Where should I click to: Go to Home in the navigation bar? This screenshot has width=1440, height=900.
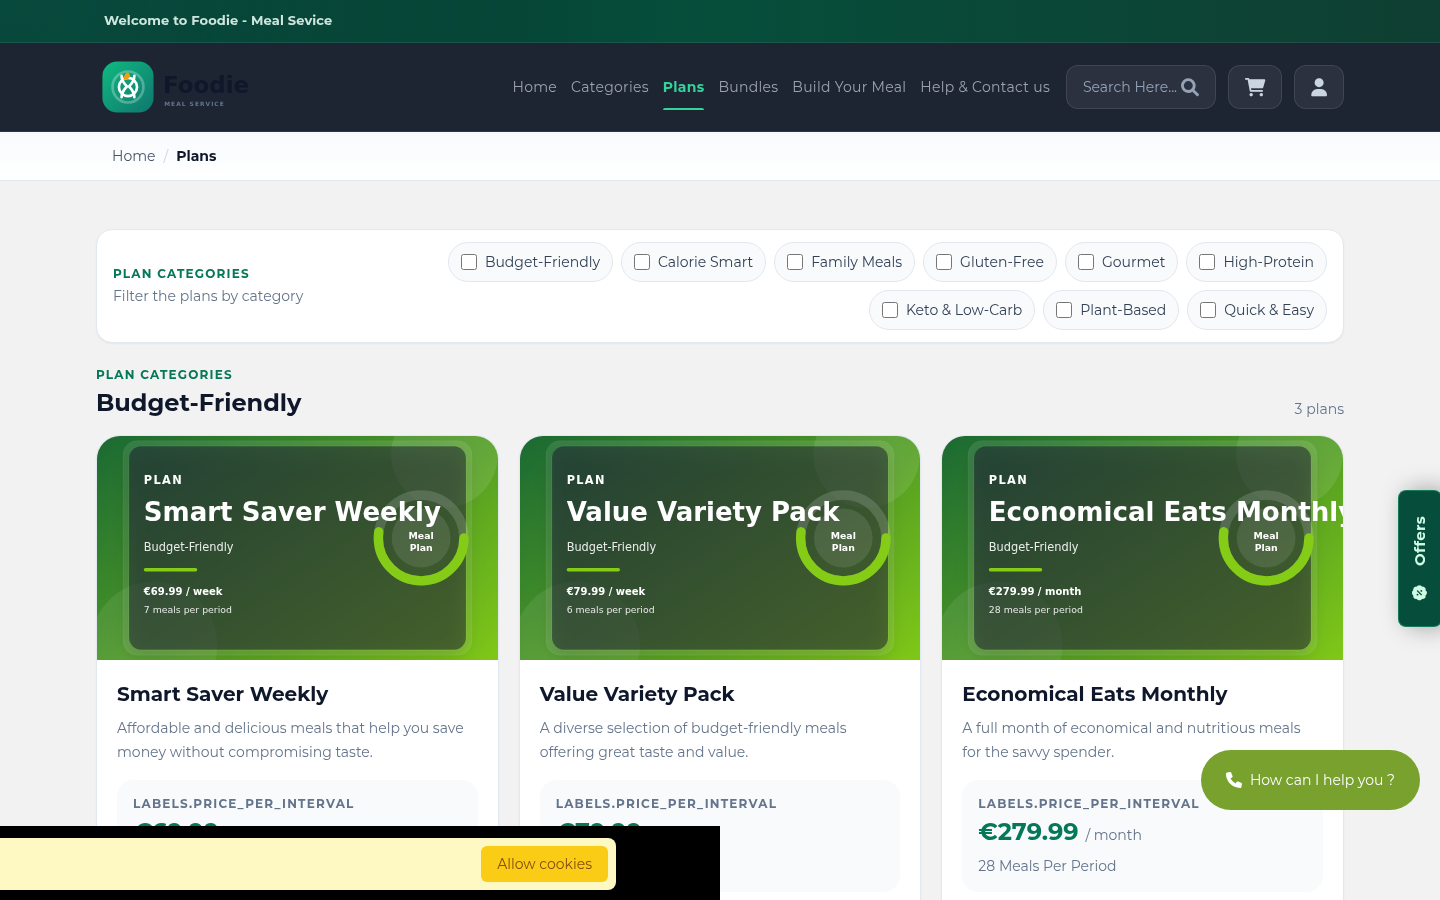click(x=534, y=87)
